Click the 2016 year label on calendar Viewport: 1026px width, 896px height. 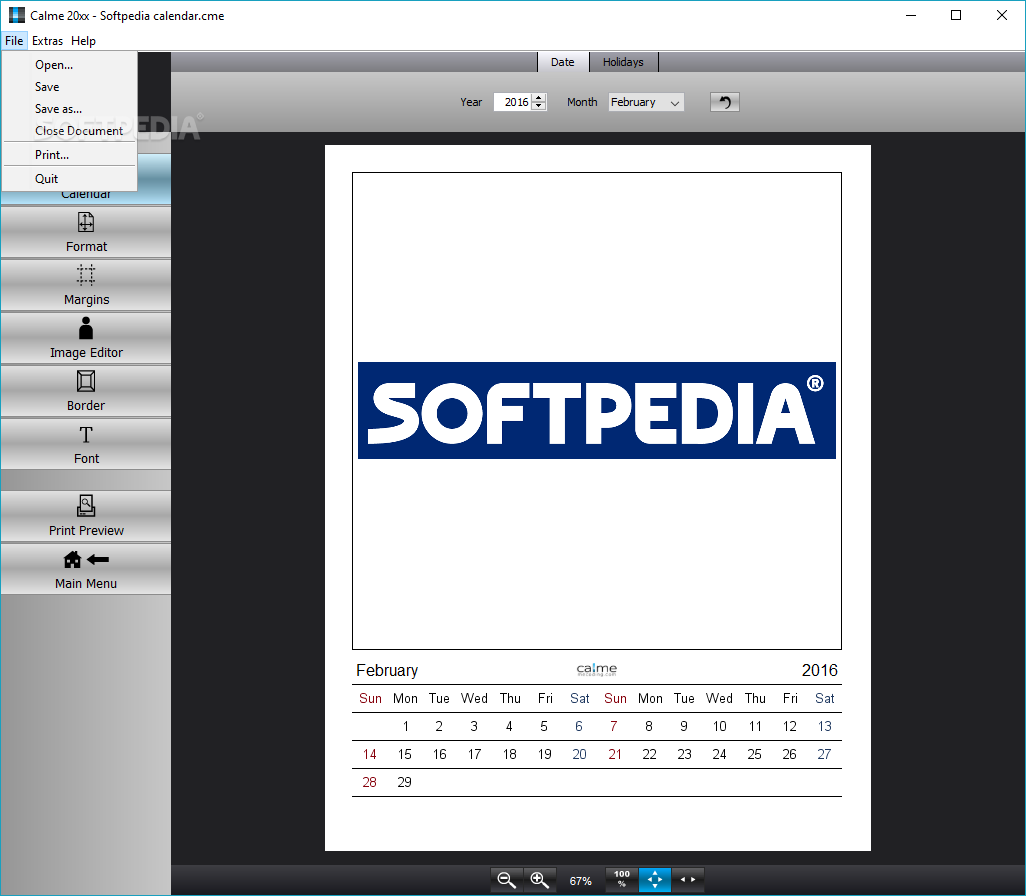coord(819,670)
